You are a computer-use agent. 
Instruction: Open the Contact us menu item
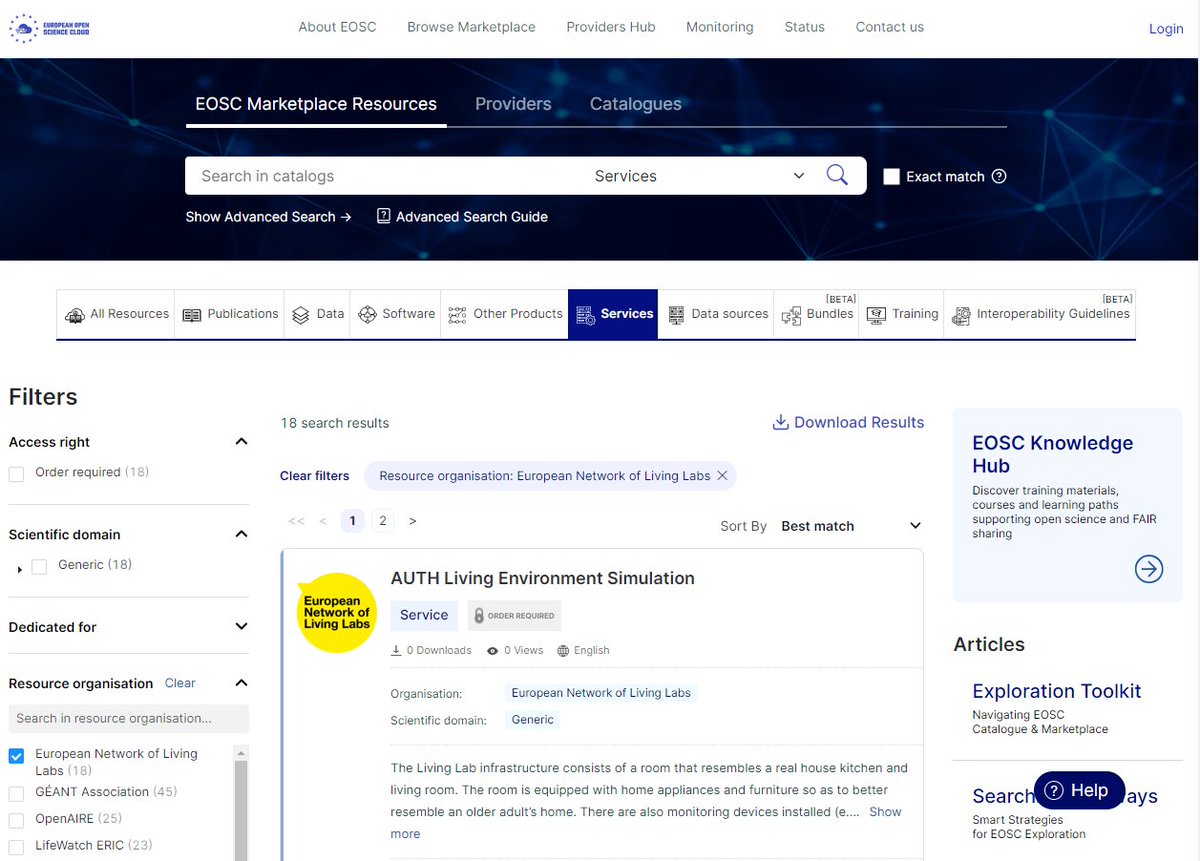point(890,27)
